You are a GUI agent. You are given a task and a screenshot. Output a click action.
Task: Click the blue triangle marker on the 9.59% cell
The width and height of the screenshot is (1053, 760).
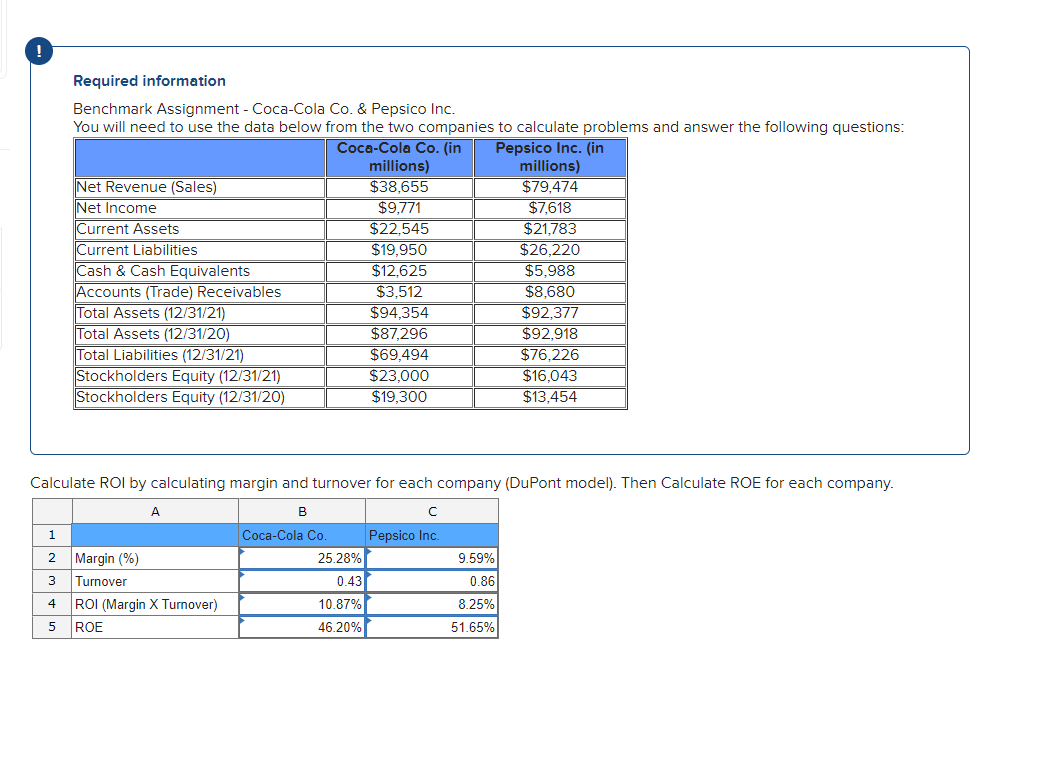368,553
